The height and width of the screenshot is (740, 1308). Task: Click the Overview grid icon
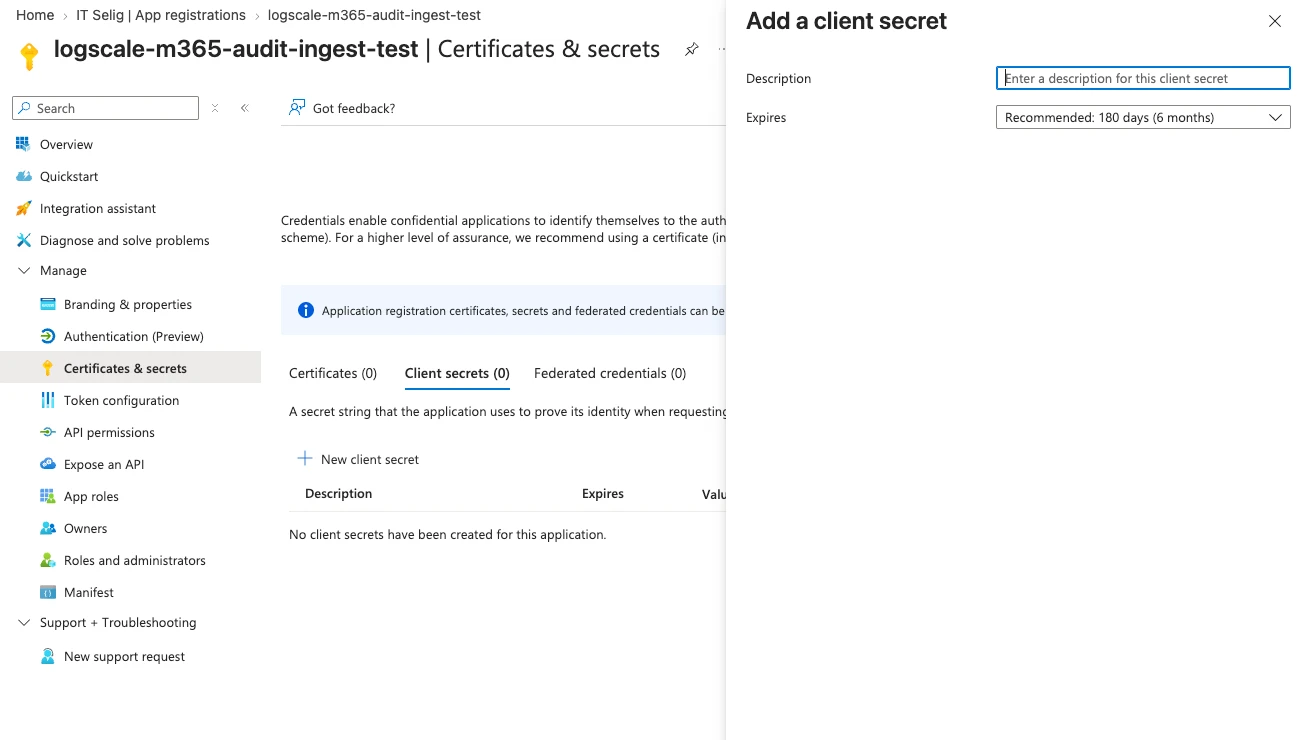click(x=23, y=144)
